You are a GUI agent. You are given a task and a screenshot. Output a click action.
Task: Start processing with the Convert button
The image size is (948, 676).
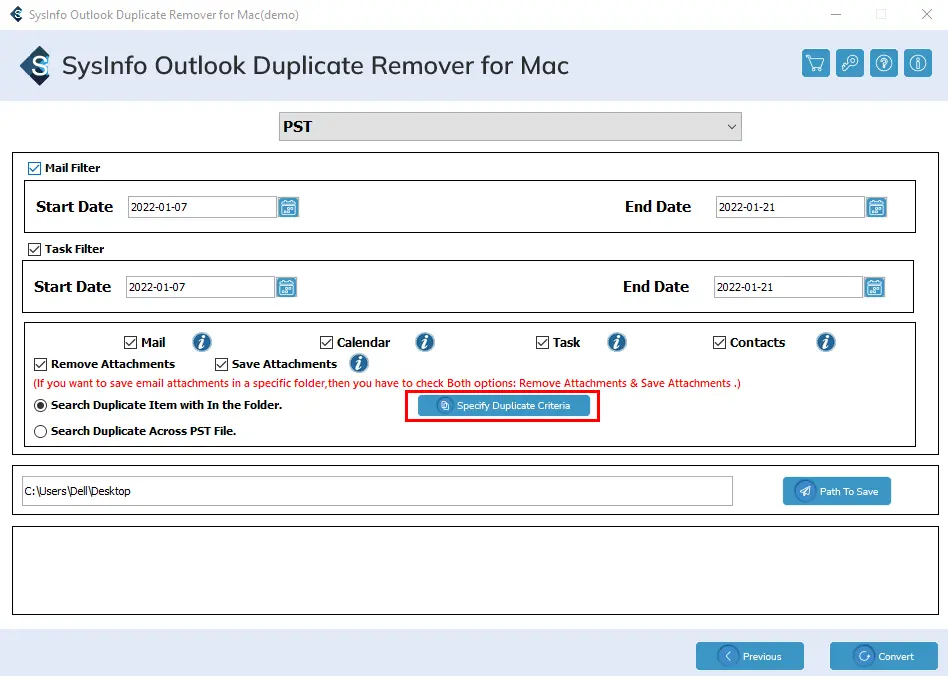pyautogui.click(x=883, y=656)
